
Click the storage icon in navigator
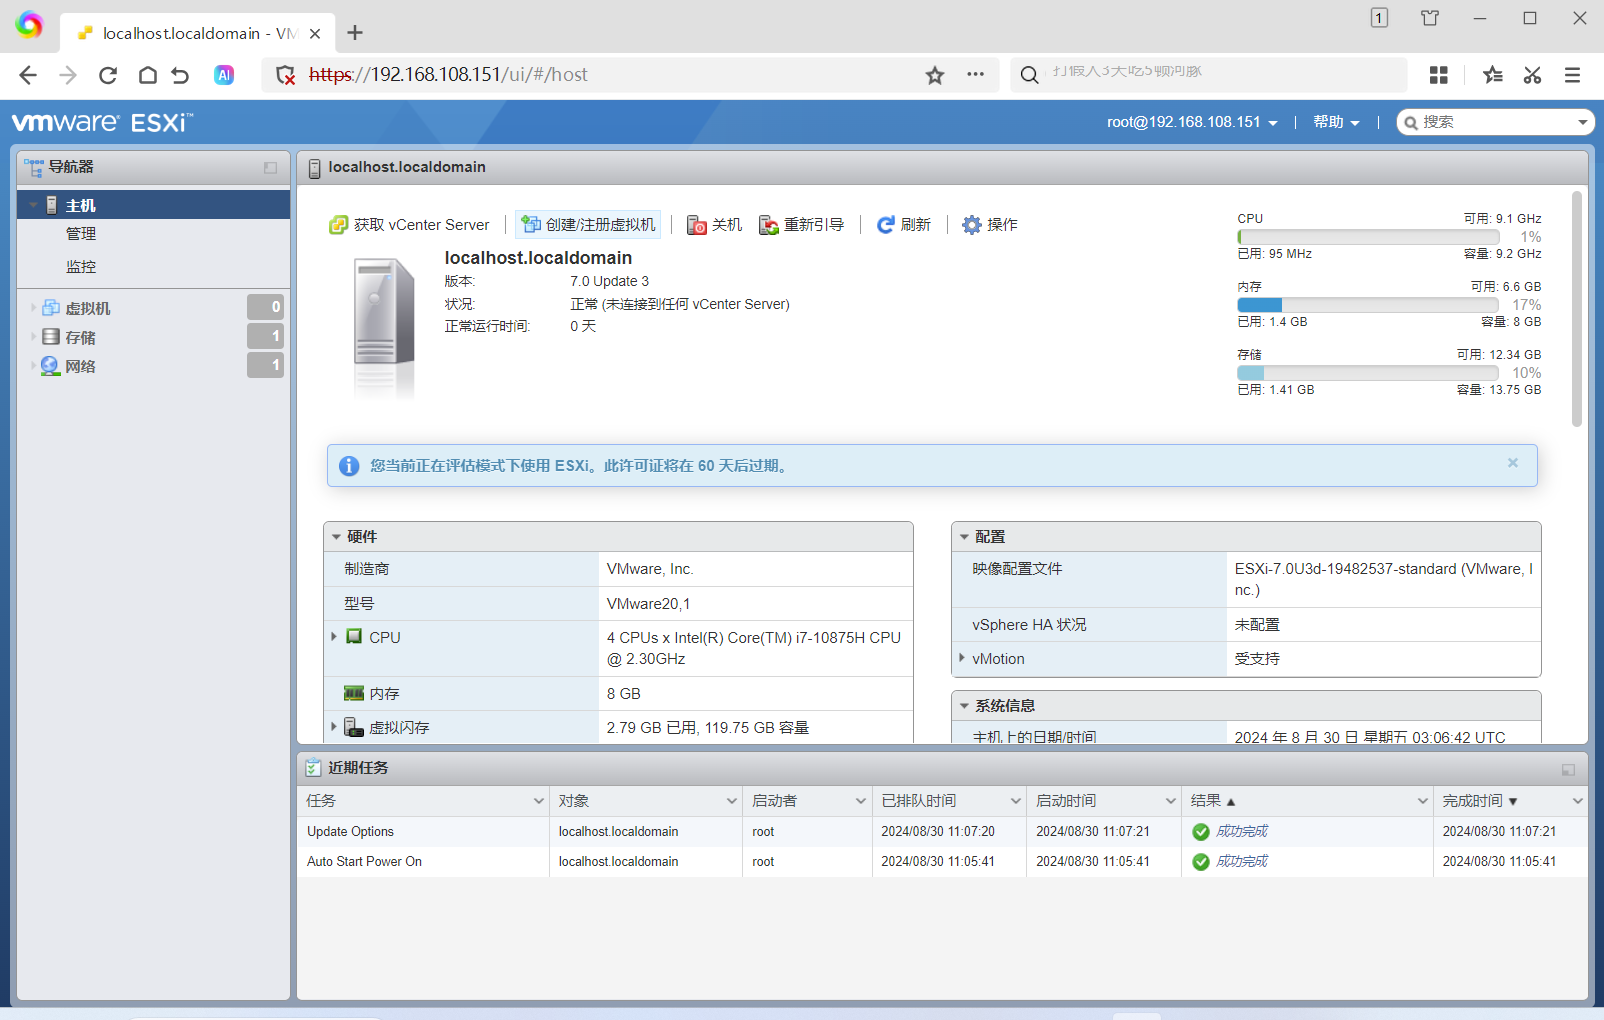pyautogui.click(x=51, y=337)
